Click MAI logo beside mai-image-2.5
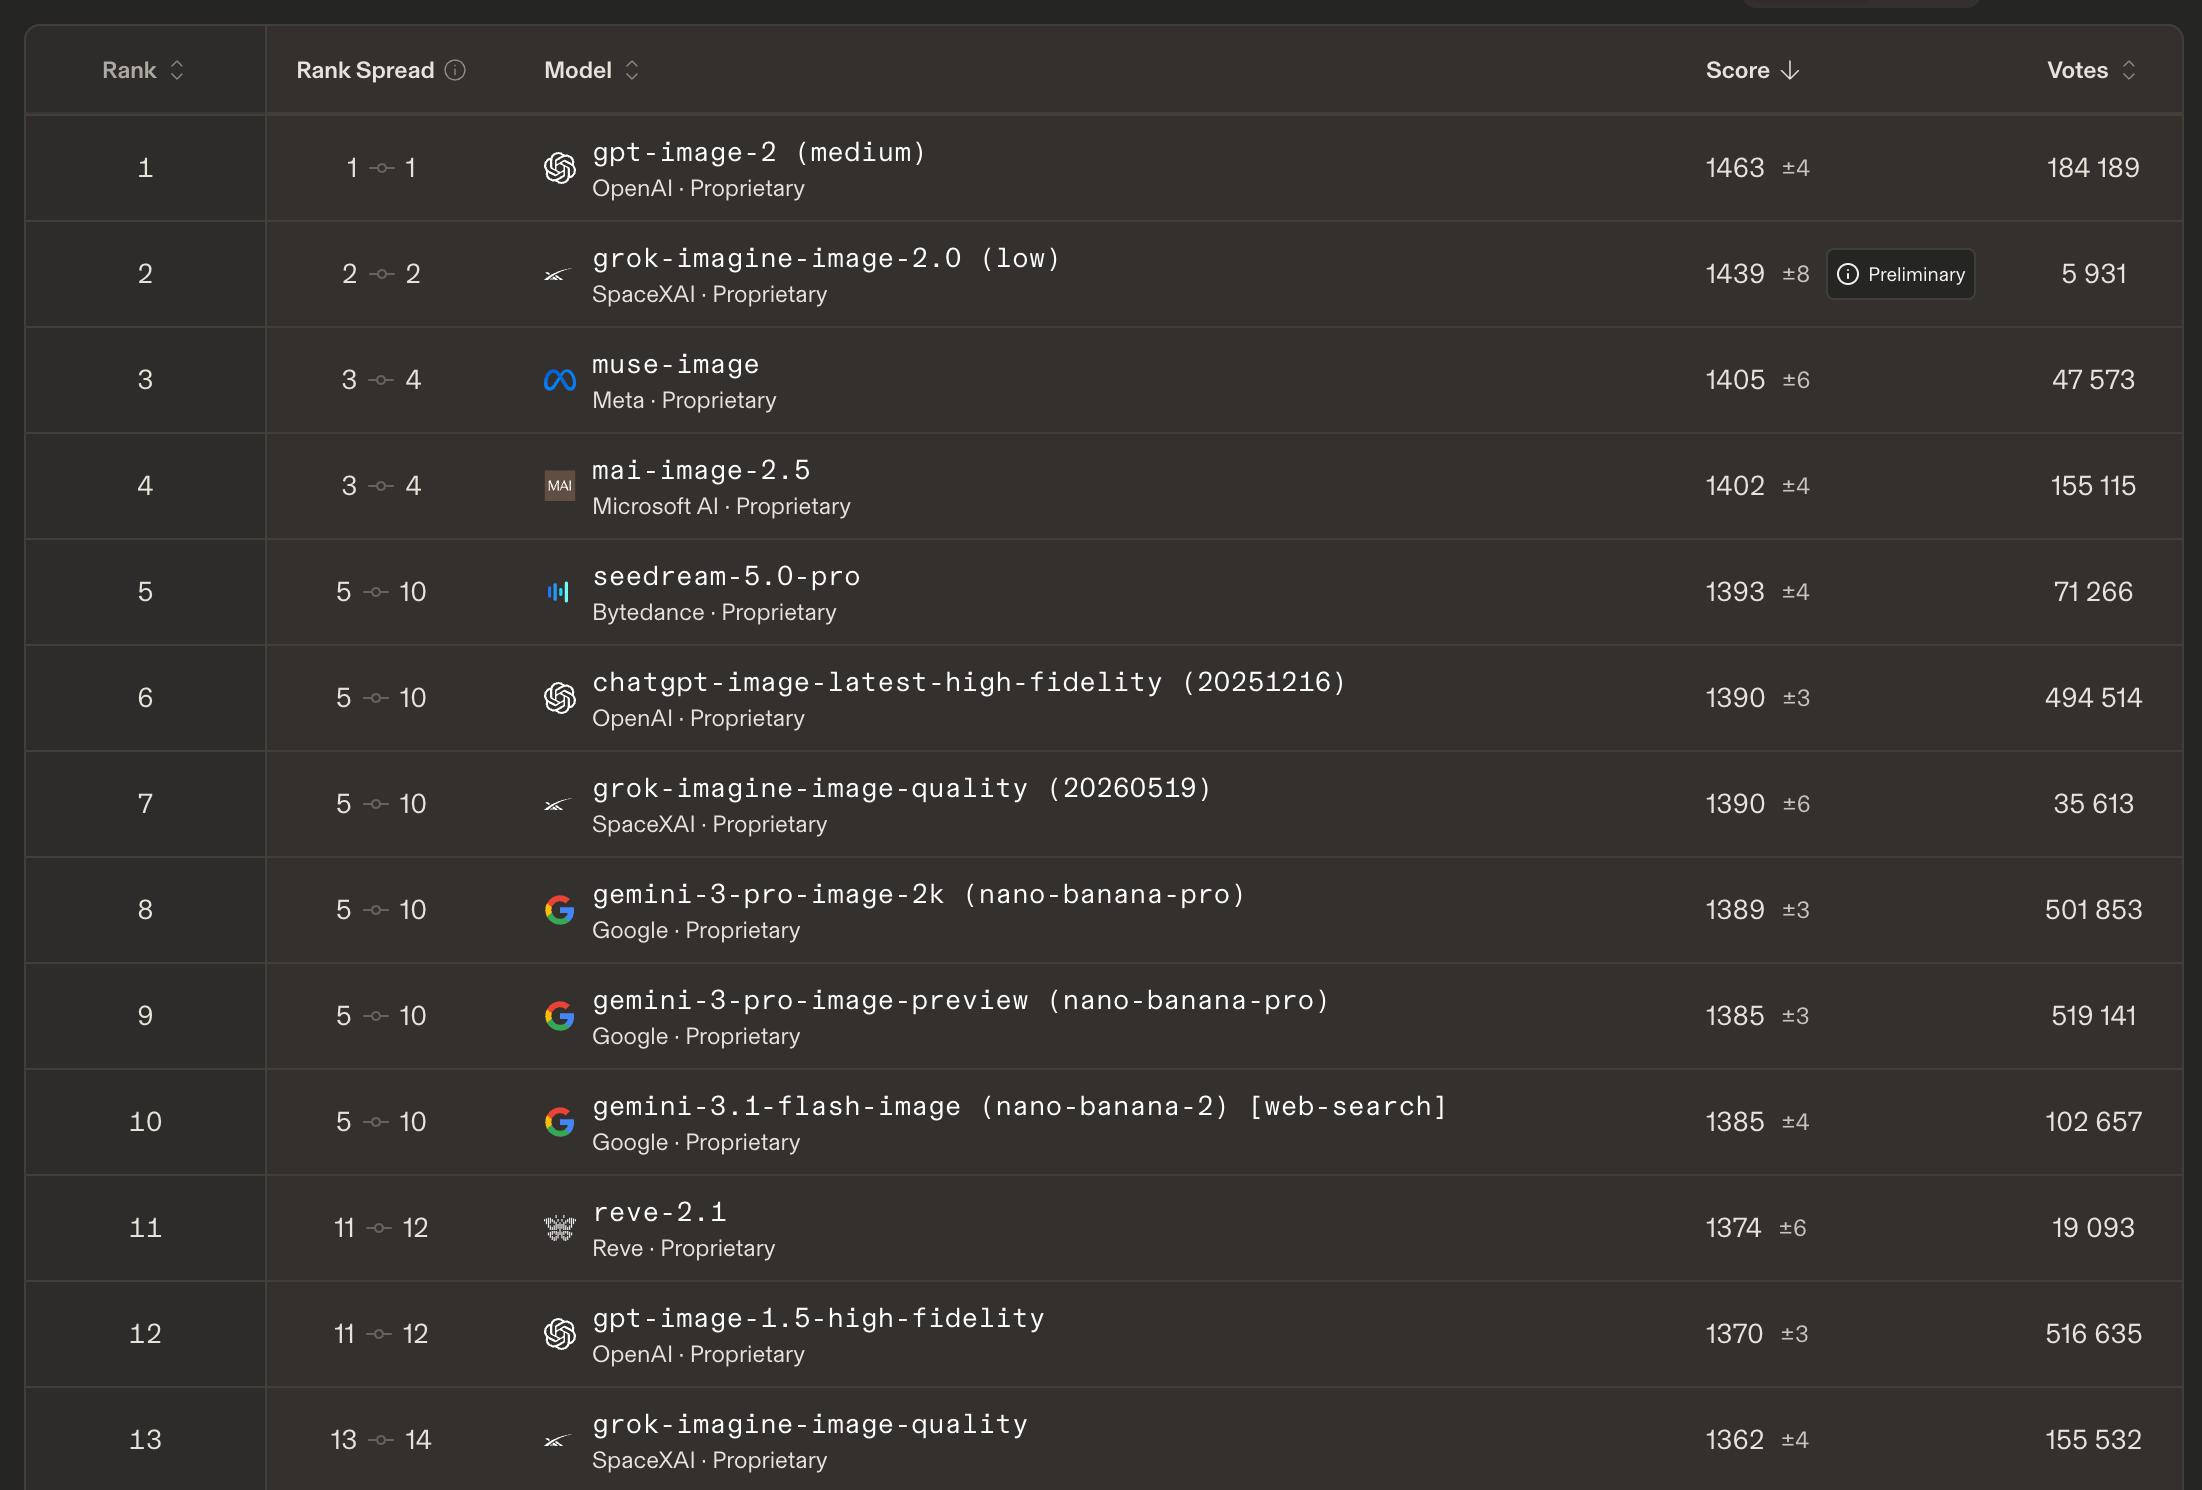Screen dimensions: 2202x1490 click(560, 486)
